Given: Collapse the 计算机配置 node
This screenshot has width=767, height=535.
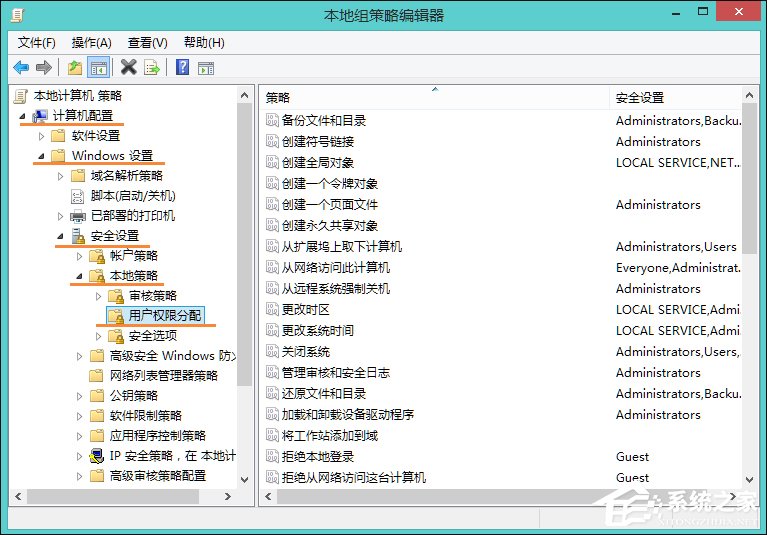Looking at the screenshot, I should pos(23,116).
